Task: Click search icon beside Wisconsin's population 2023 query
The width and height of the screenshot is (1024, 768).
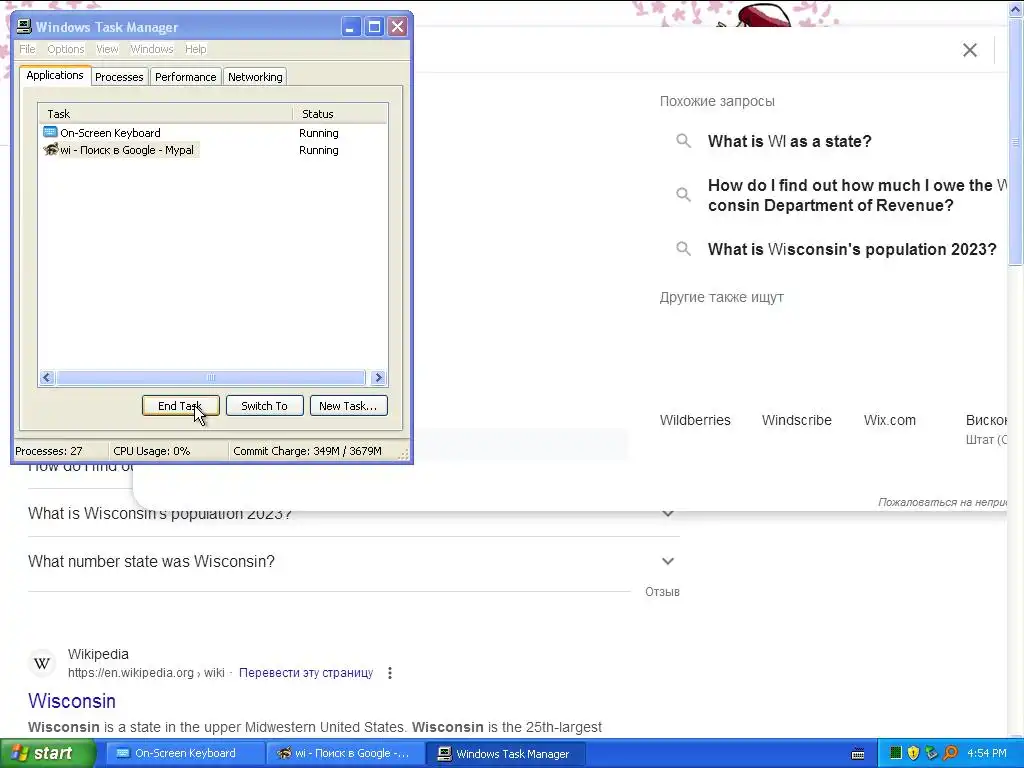Action: point(683,249)
